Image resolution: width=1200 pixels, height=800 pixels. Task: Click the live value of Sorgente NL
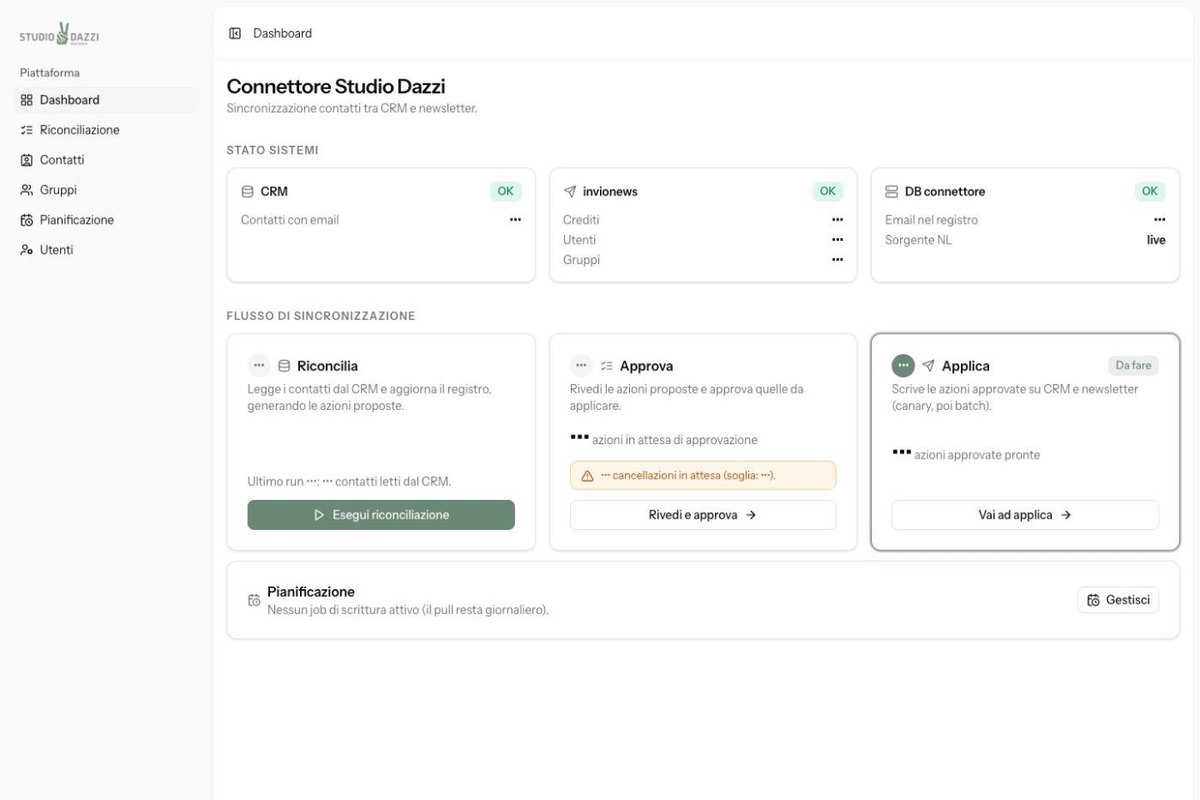pyautogui.click(x=1156, y=240)
